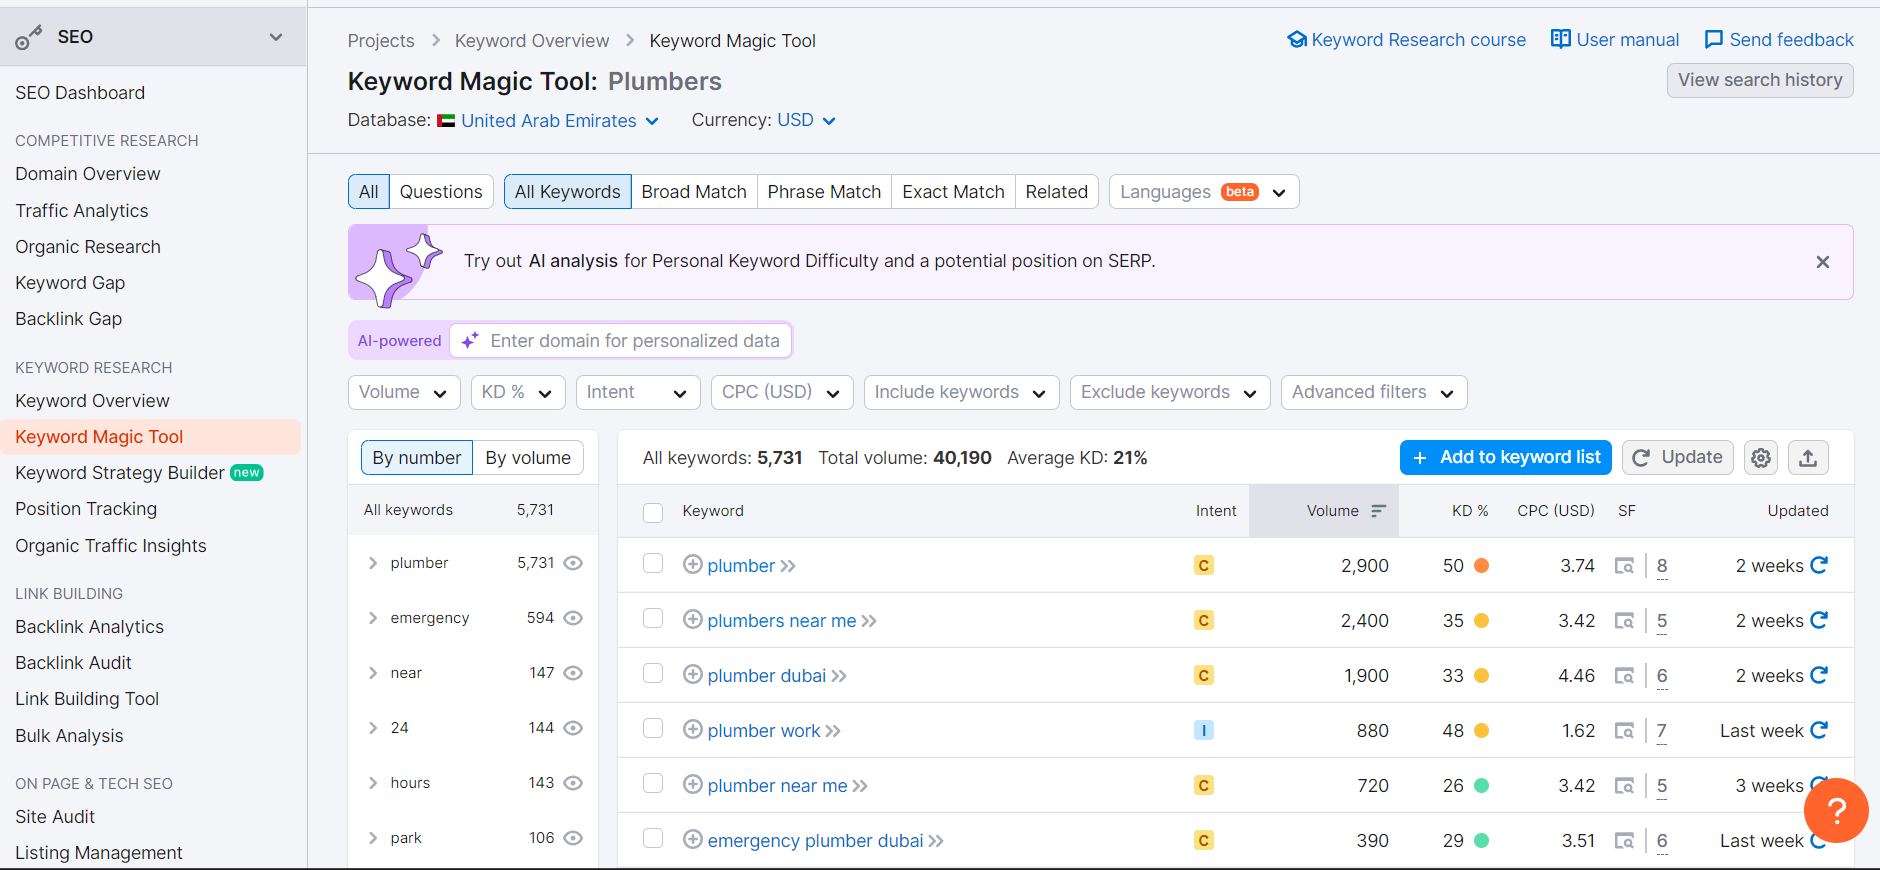The height and width of the screenshot is (870, 1880).
Task: Check the 'plumbers near me' checkbox
Action: [x=653, y=618]
